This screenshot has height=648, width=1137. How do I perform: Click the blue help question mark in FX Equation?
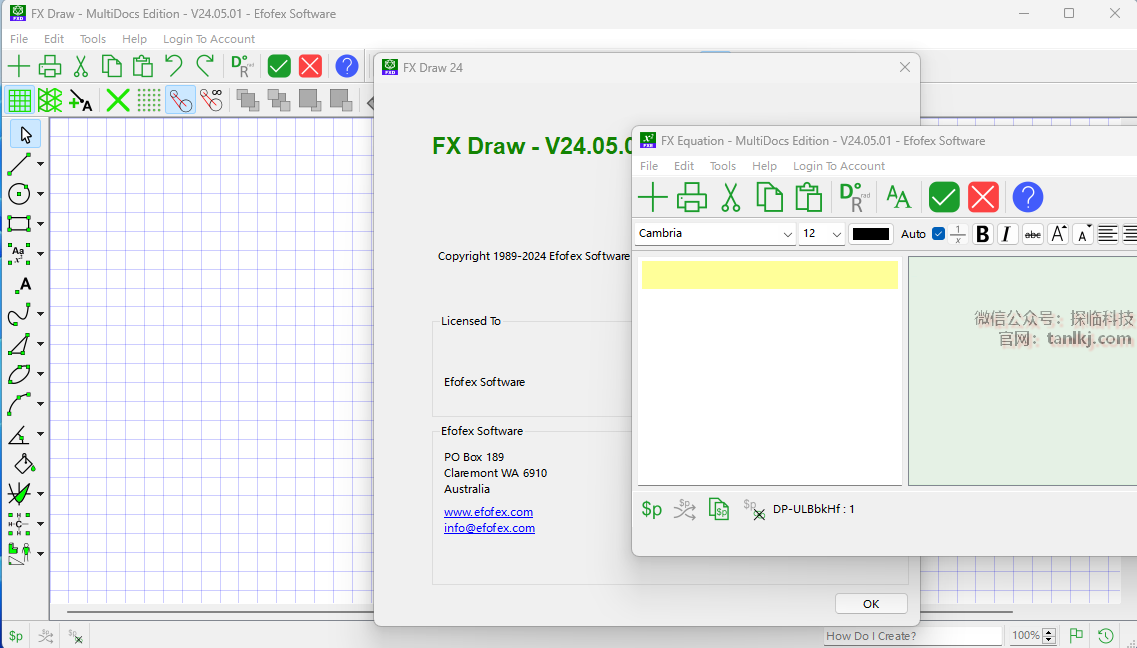point(1027,197)
